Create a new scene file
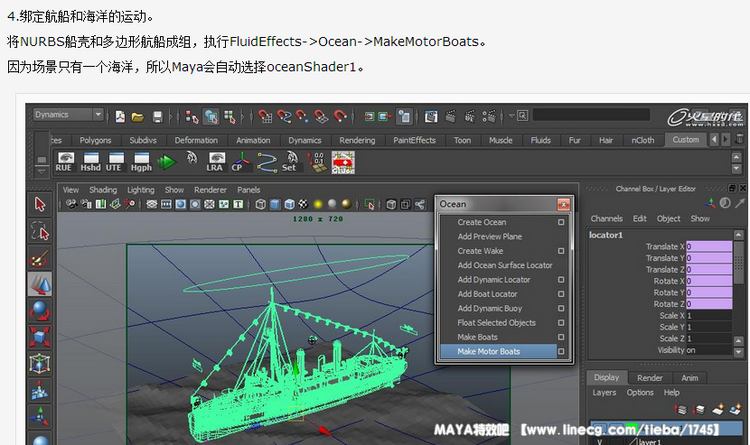750x445 pixels. (x=120, y=116)
